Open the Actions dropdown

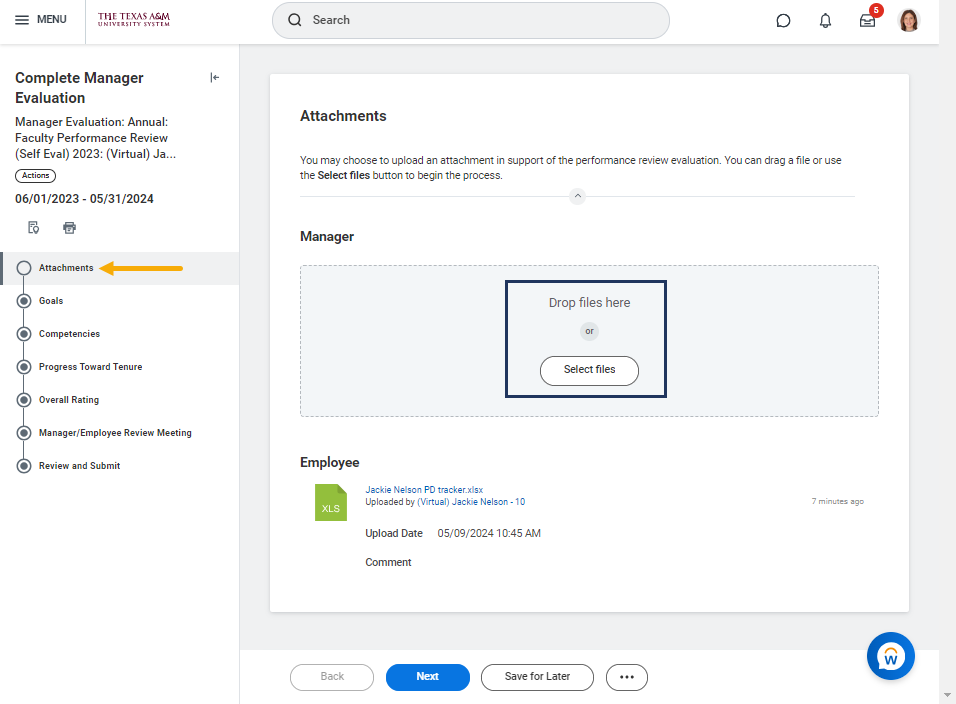(x=35, y=176)
